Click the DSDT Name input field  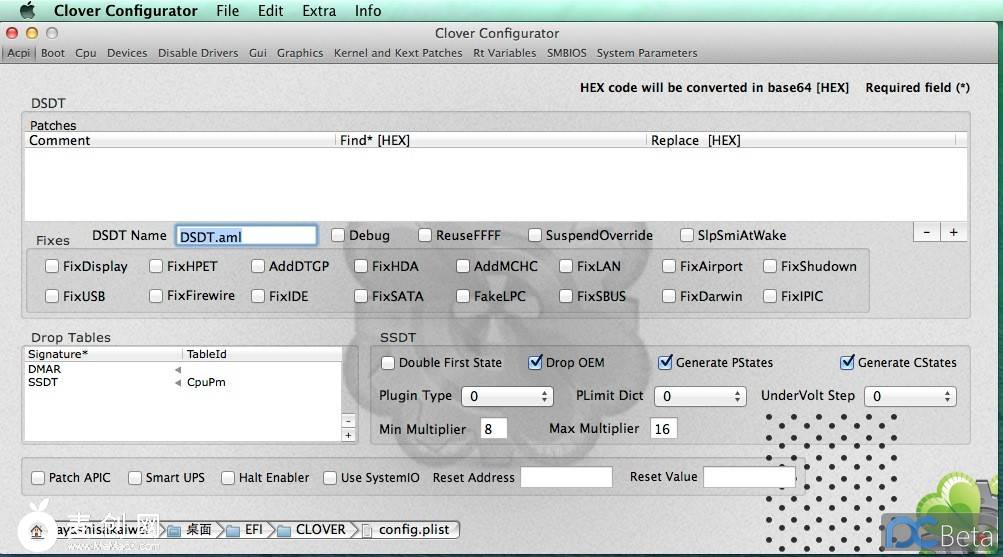pyautogui.click(x=246, y=236)
